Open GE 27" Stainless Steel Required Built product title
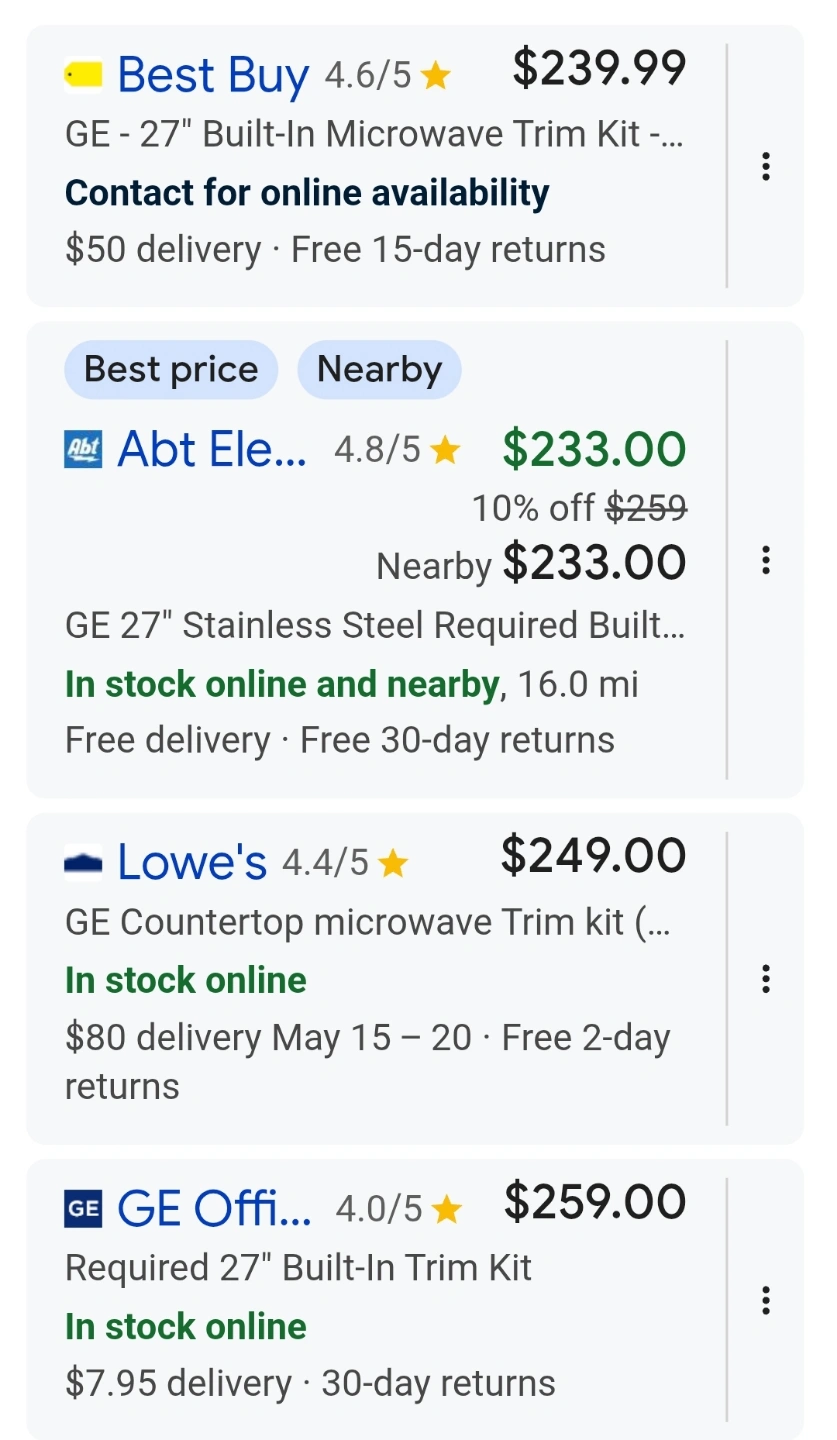The height and width of the screenshot is (1440, 837). coord(375,626)
